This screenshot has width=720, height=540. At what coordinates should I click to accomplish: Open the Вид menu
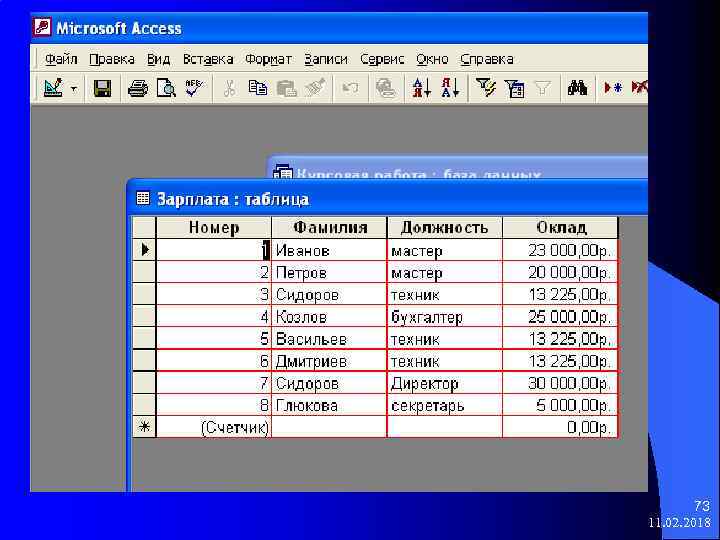(158, 59)
